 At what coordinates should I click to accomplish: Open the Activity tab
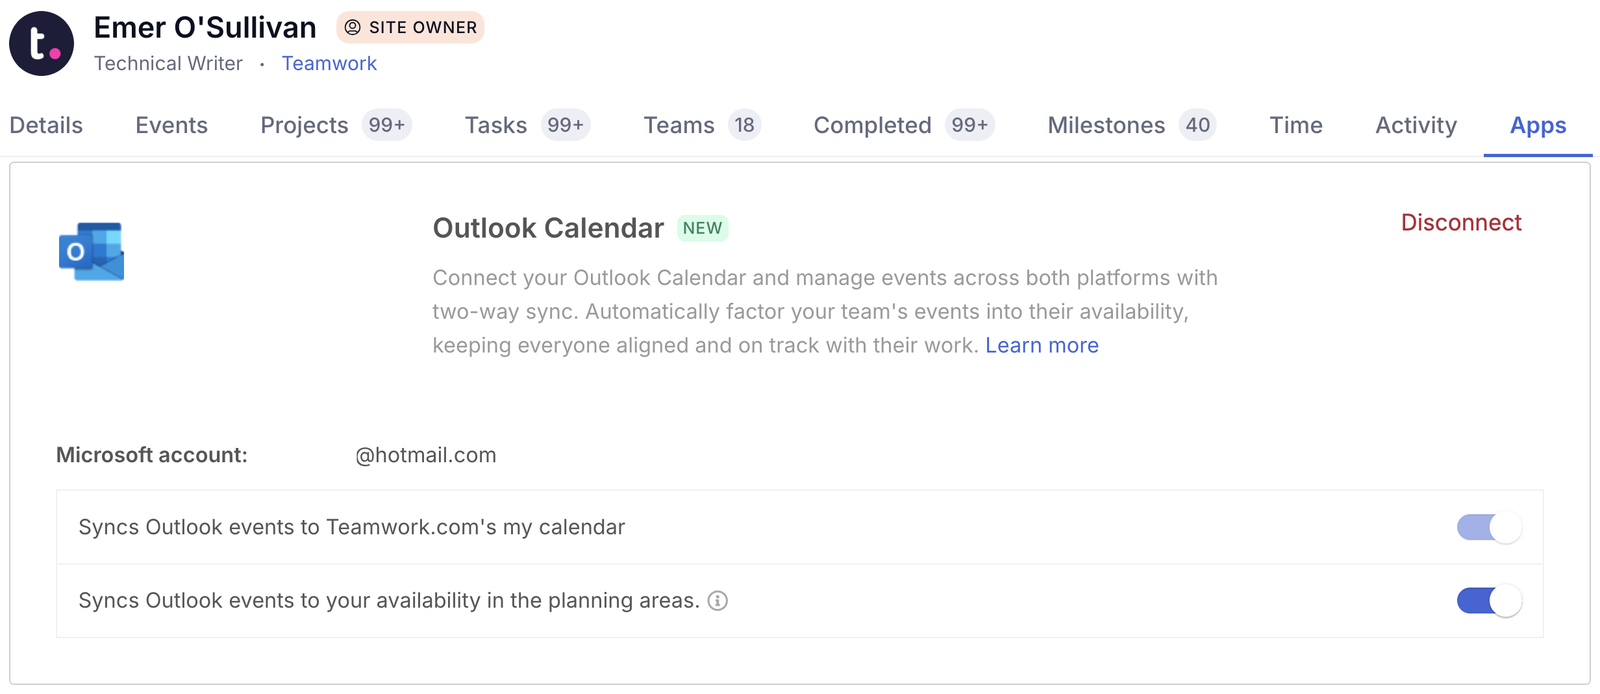1415,125
